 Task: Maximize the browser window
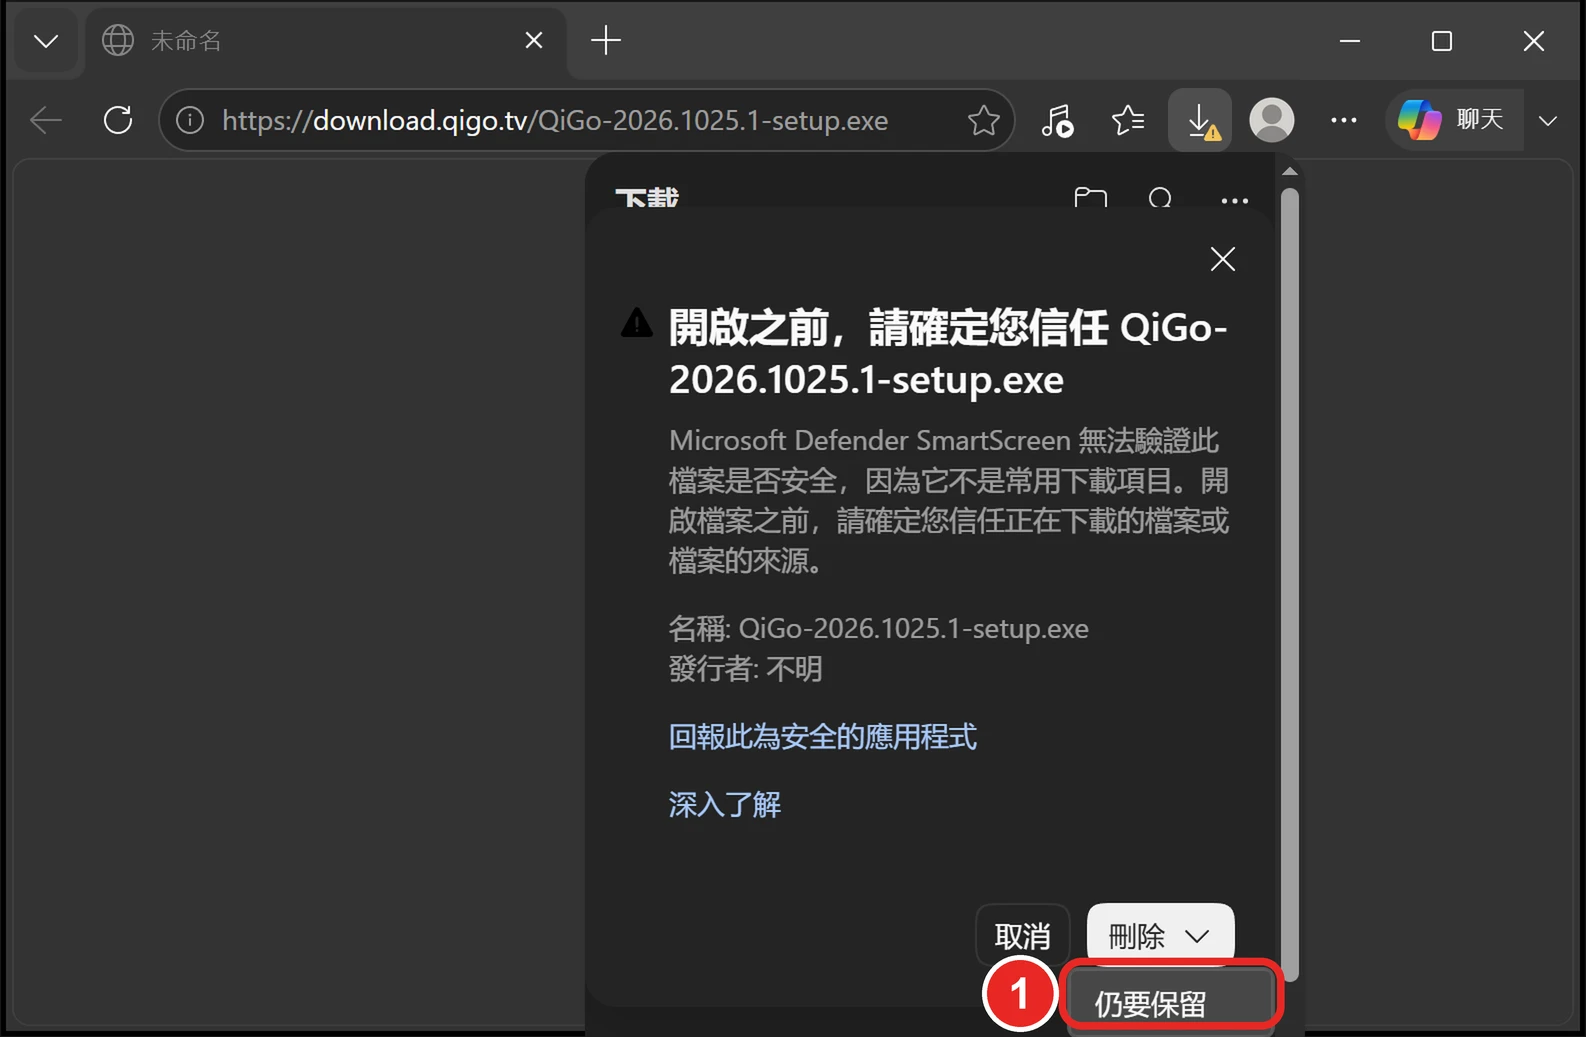coord(1442,41)
